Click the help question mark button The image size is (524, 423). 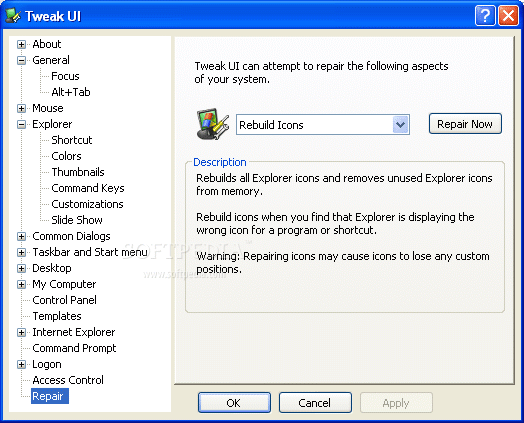(485, 16)
